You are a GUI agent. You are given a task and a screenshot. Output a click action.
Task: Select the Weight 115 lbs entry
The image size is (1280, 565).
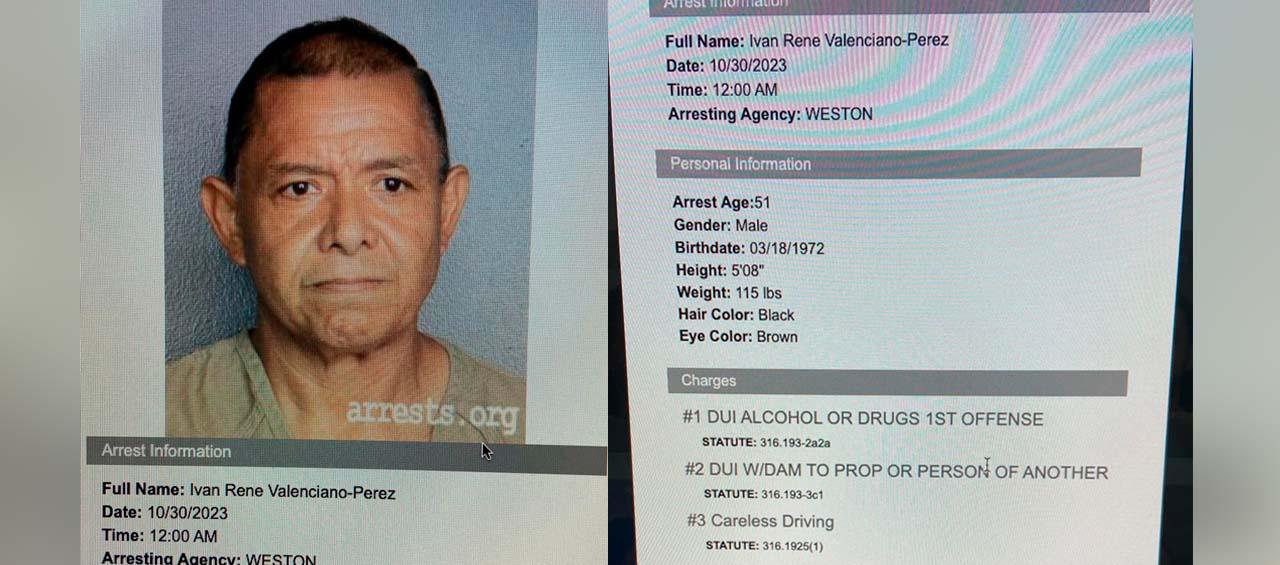click(x=729, y=293)
